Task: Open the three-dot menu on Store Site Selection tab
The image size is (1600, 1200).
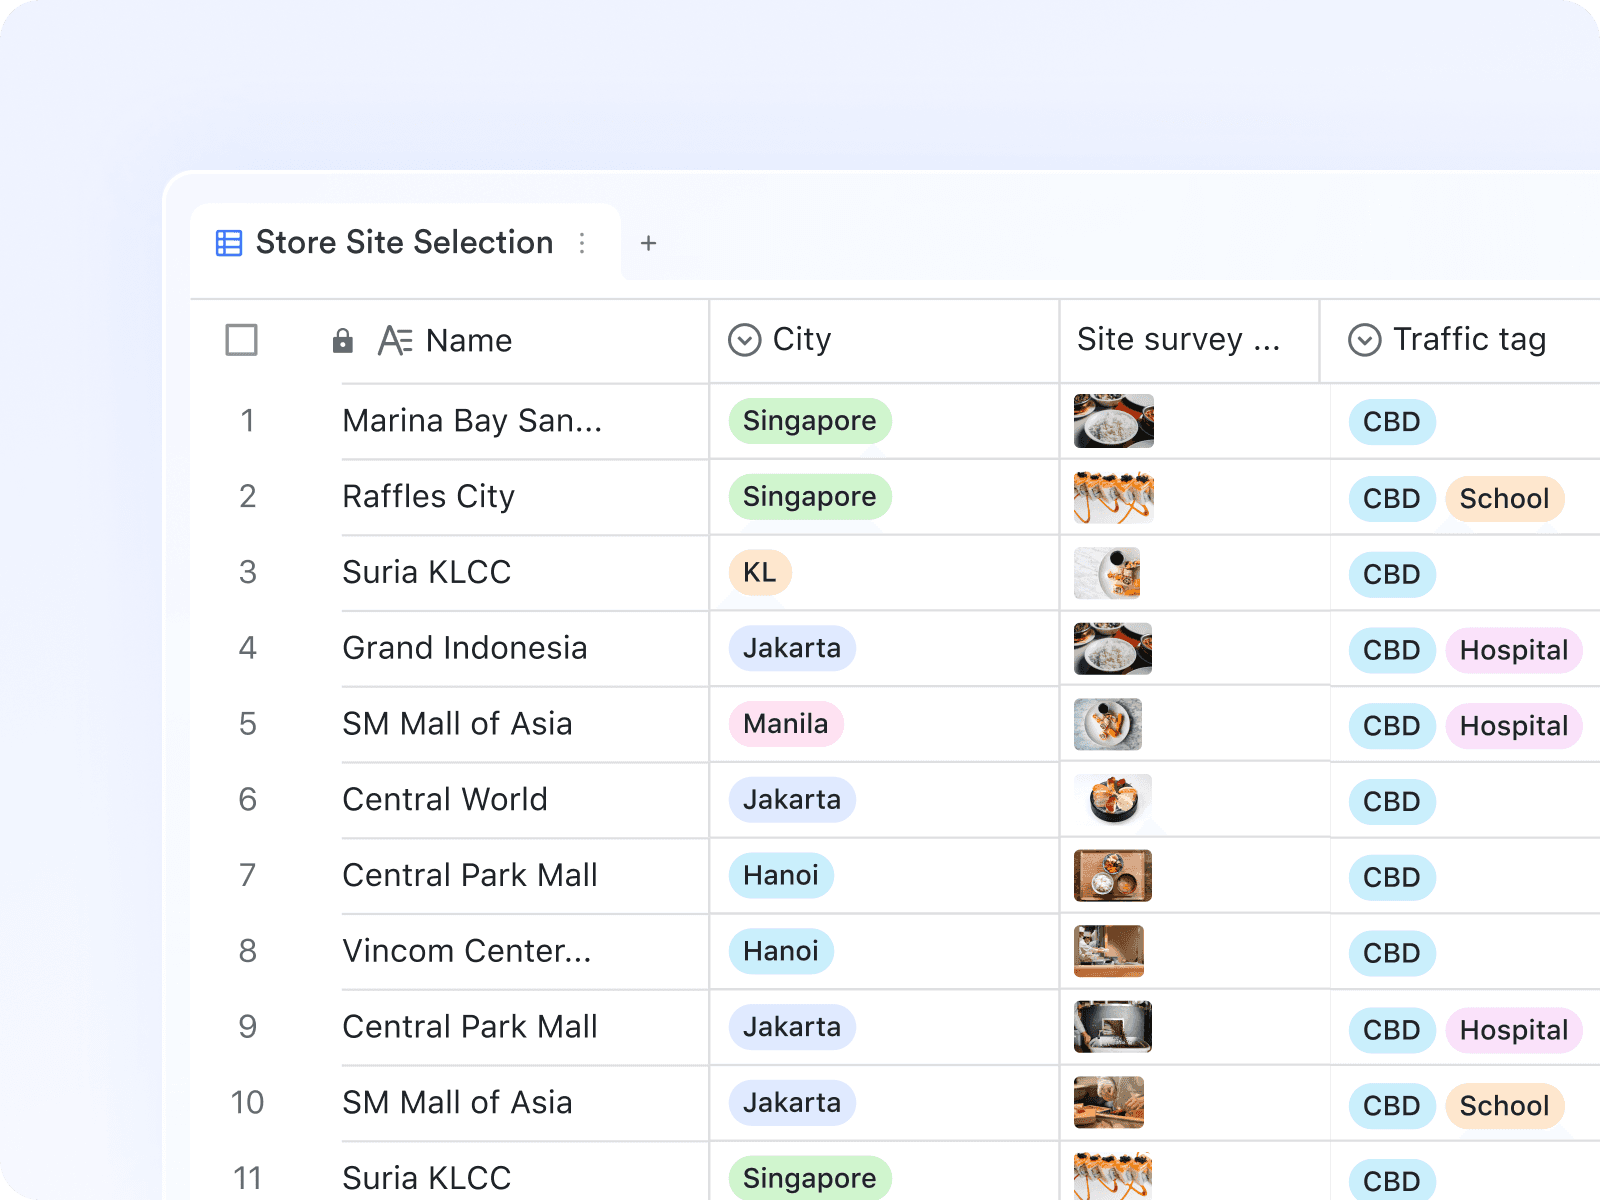Action: (582, 243)
